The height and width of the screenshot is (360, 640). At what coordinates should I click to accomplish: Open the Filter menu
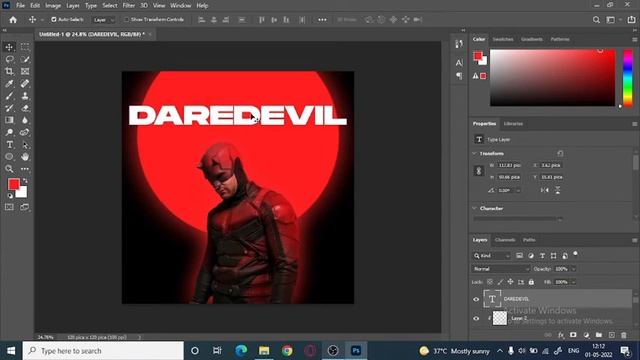pyautogui.click(x=129, y=6)
